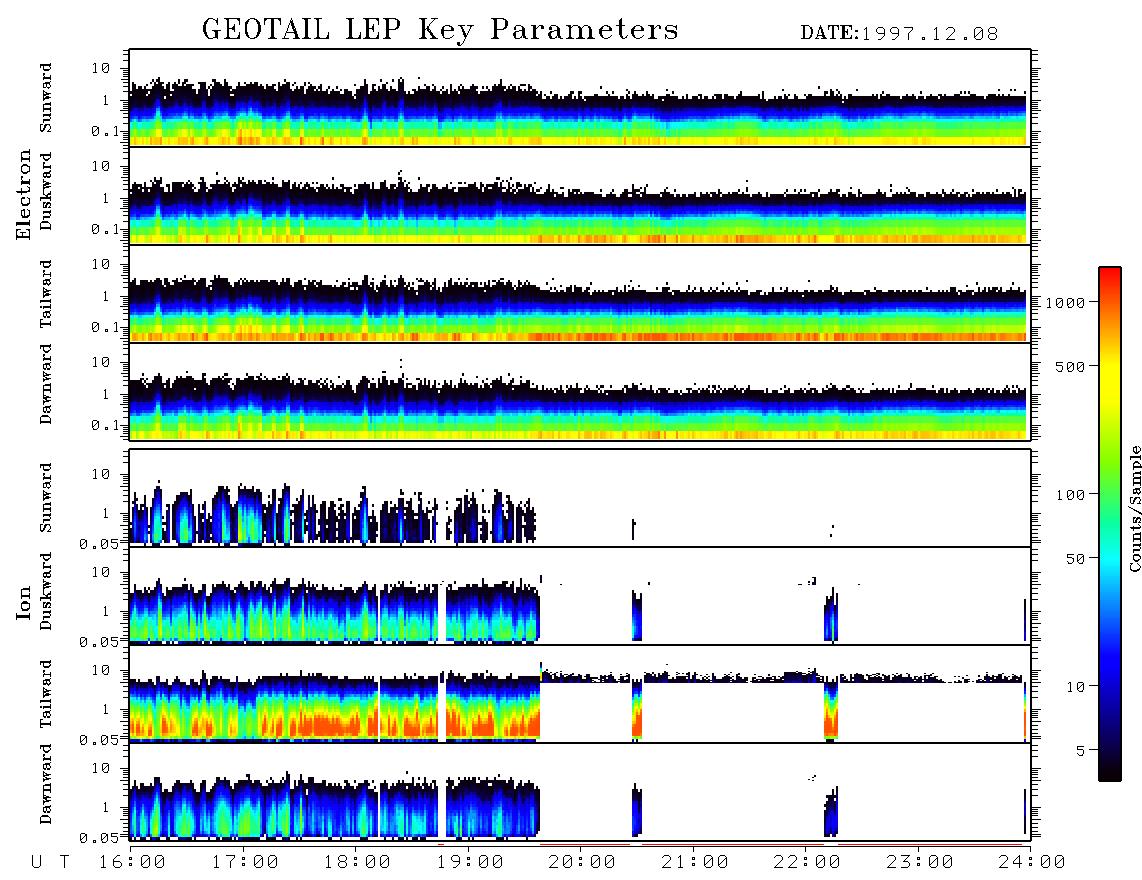Select the Electron Tailward panel label
The height and width of the screenshot is (880, 1142).
46,294
